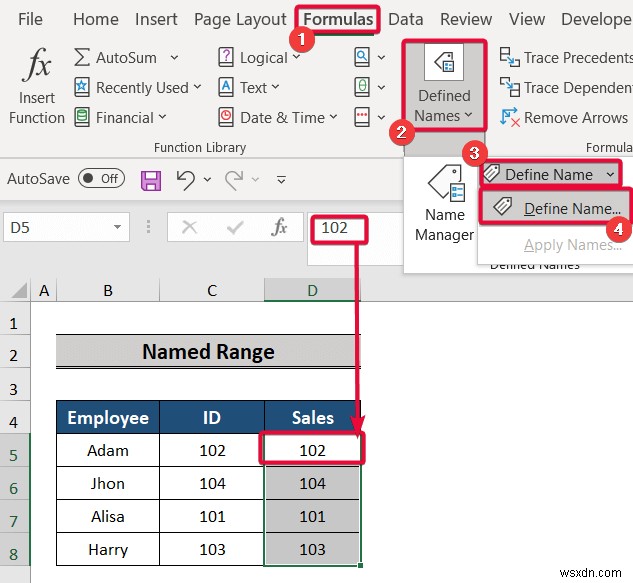Click the Adam cell
633x583 pixels.
(108, 450)
